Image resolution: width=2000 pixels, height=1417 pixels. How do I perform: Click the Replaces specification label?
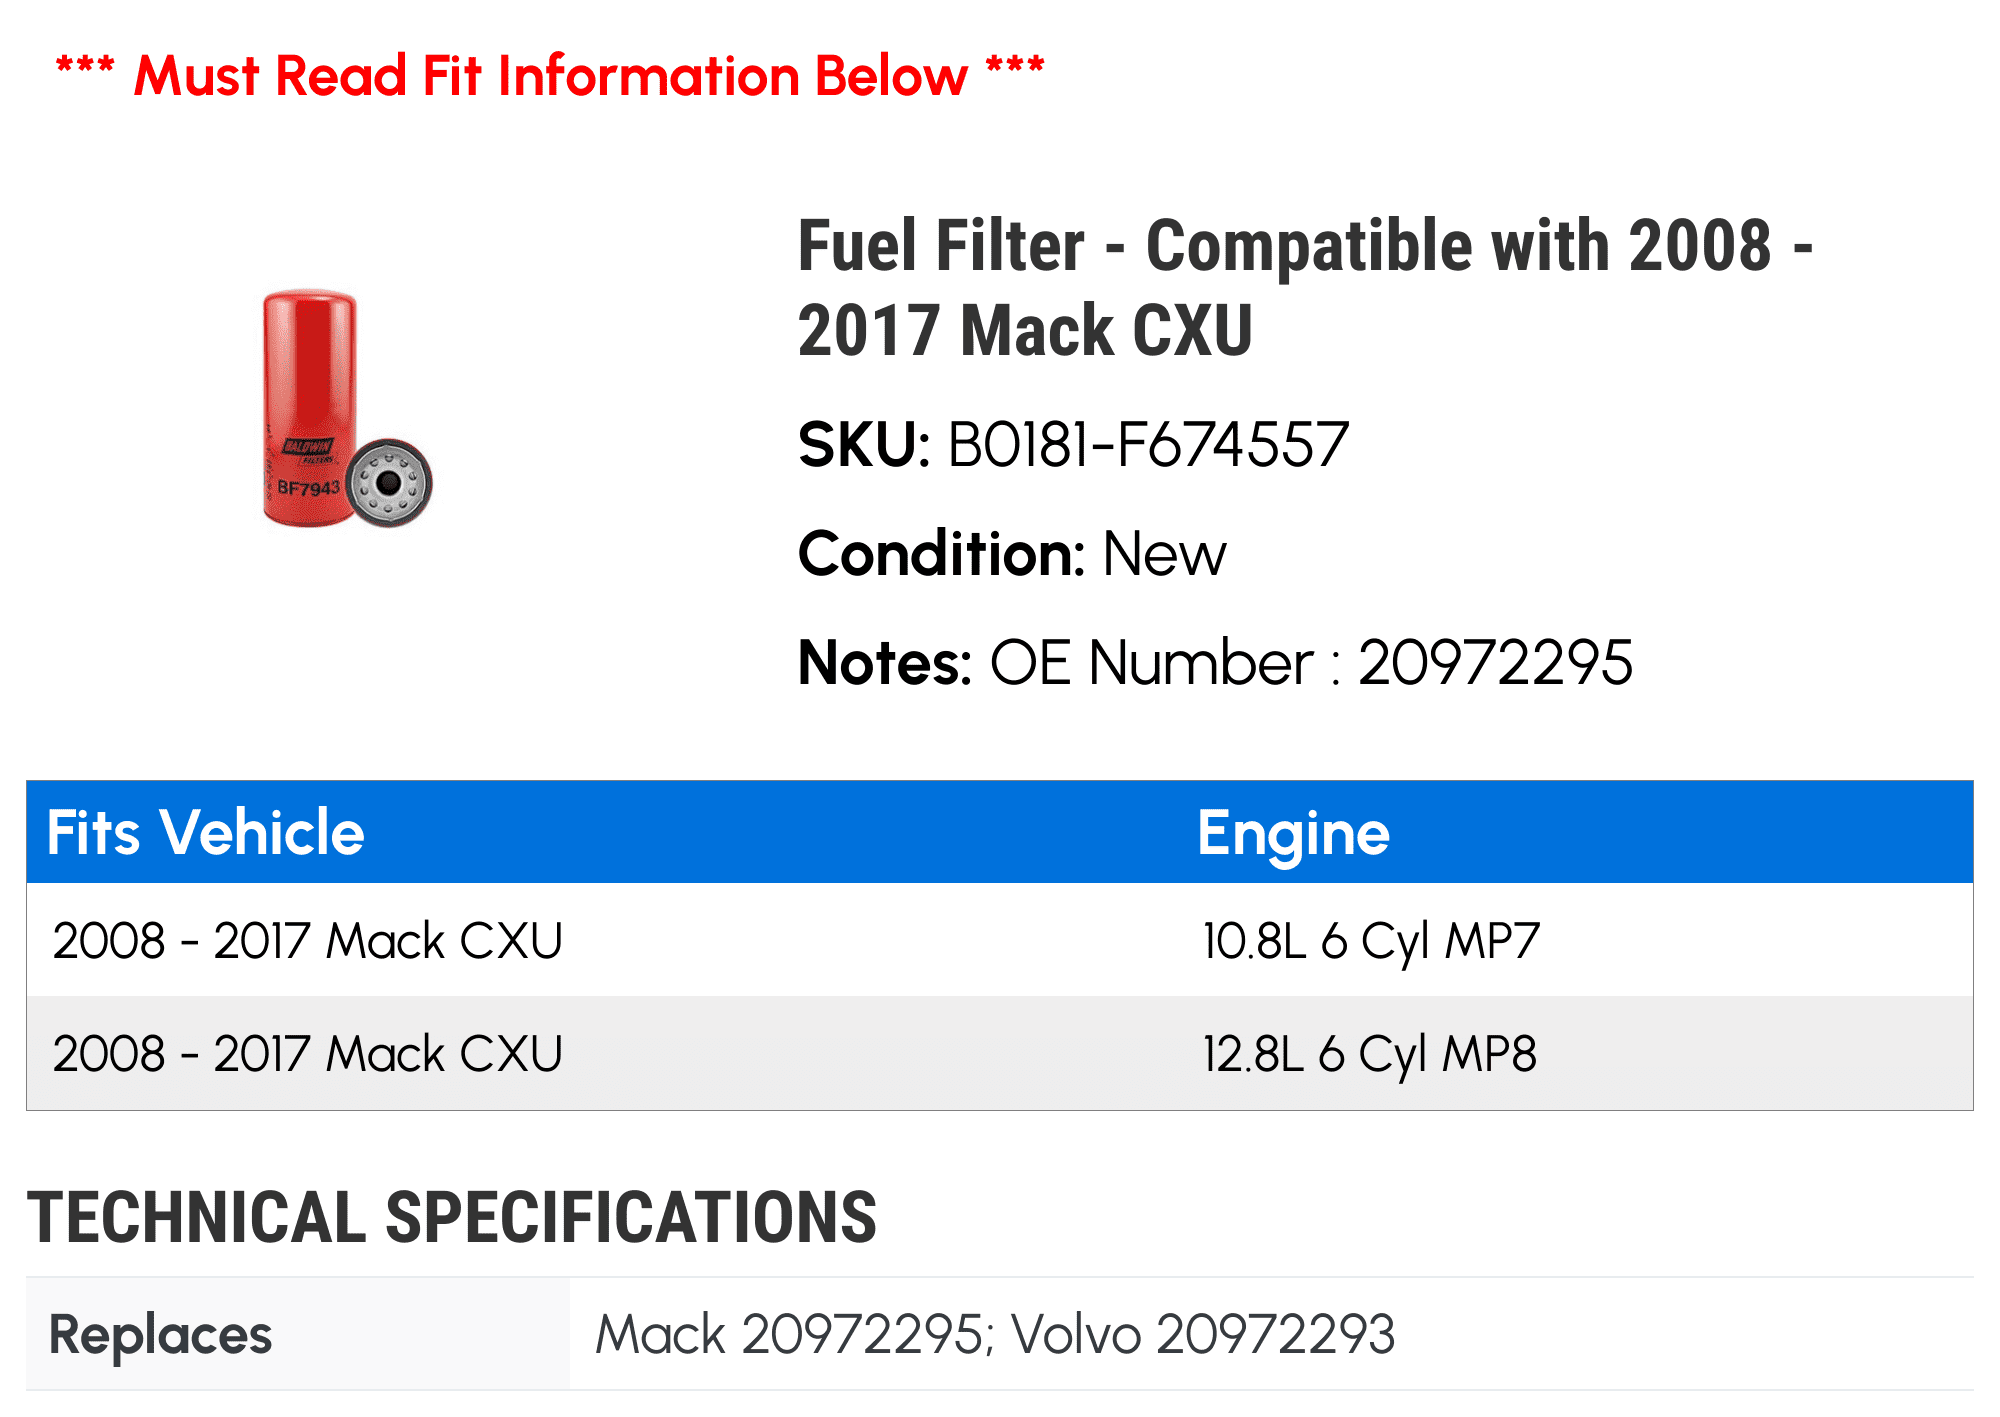tap(161, 1335)
